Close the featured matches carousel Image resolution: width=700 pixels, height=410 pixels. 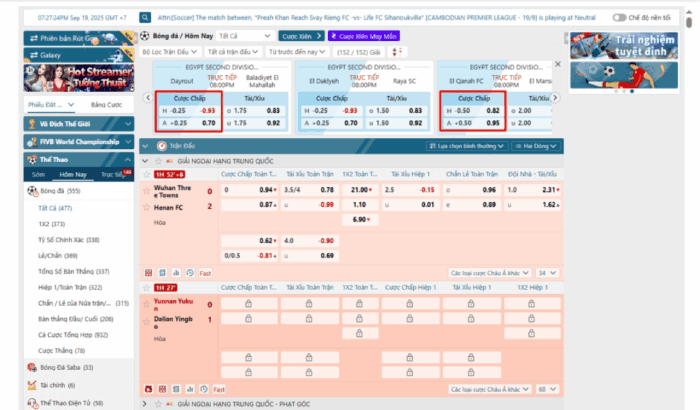[558, 64]
